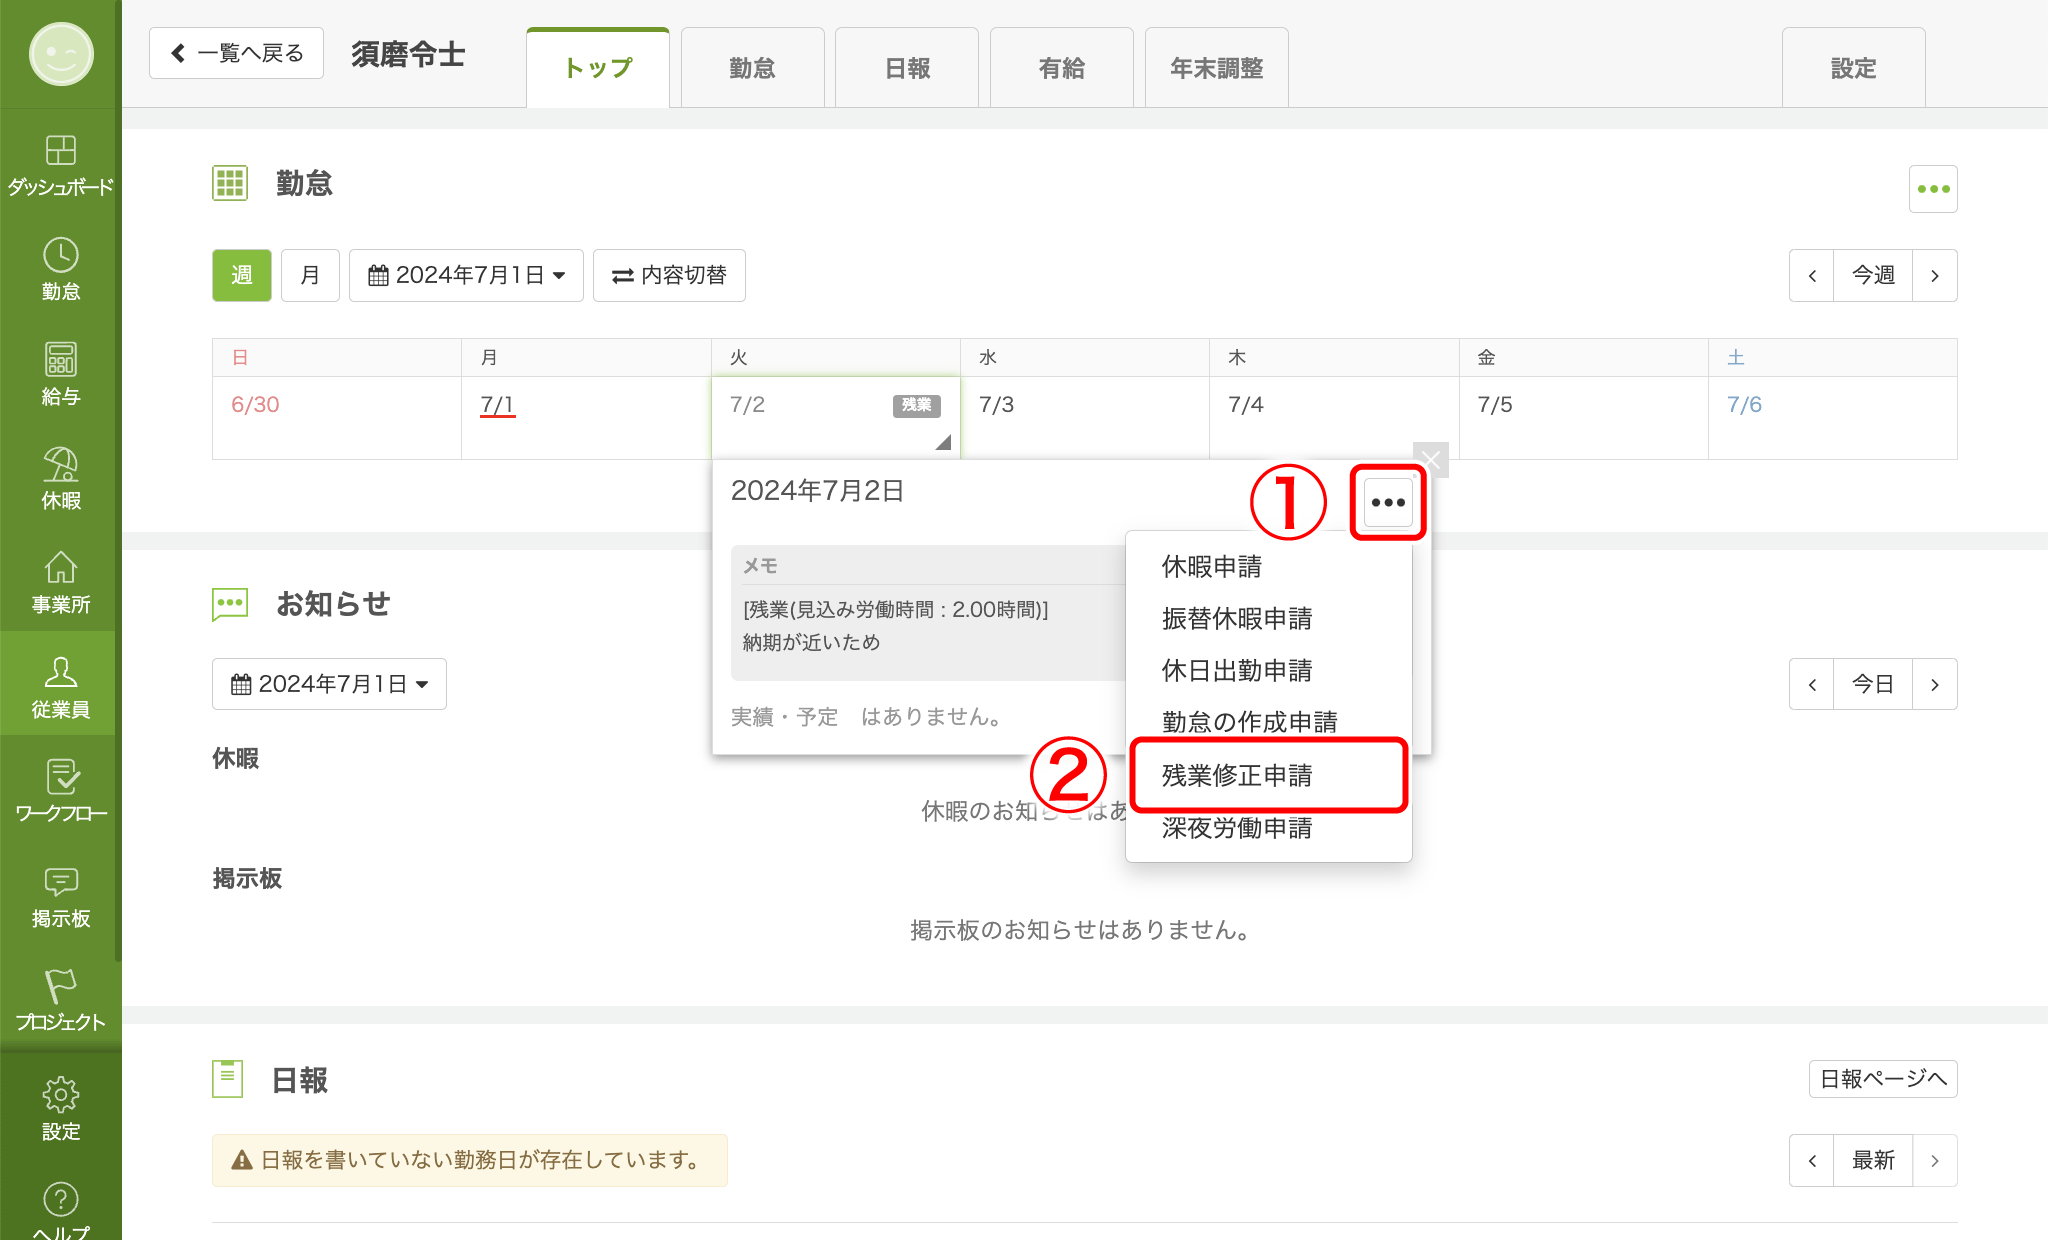Choose 休暇申請 from the dropdown menu
The height and width of the screenshot is (1240, 2048).
1269,566
